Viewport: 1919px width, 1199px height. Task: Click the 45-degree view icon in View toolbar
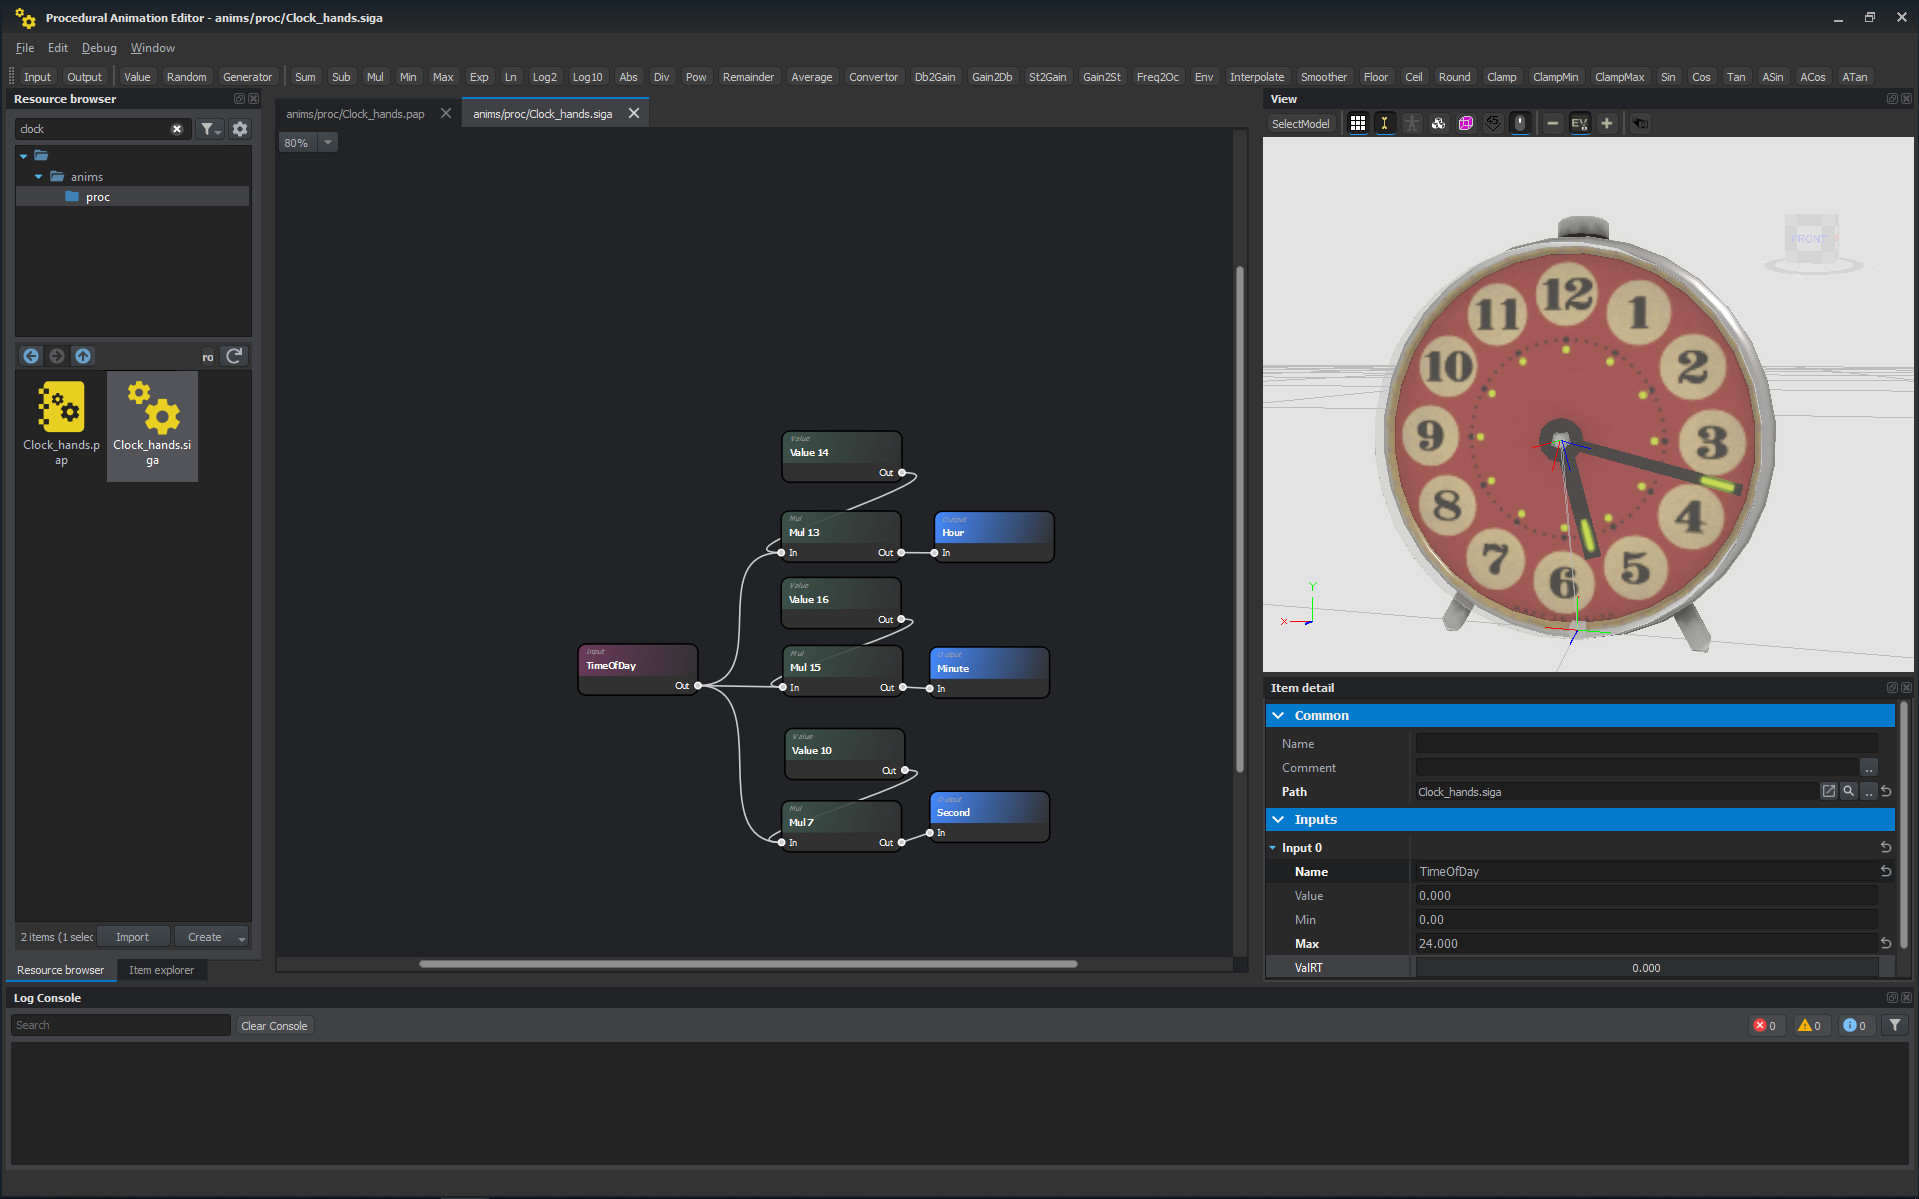point(1493,123)
